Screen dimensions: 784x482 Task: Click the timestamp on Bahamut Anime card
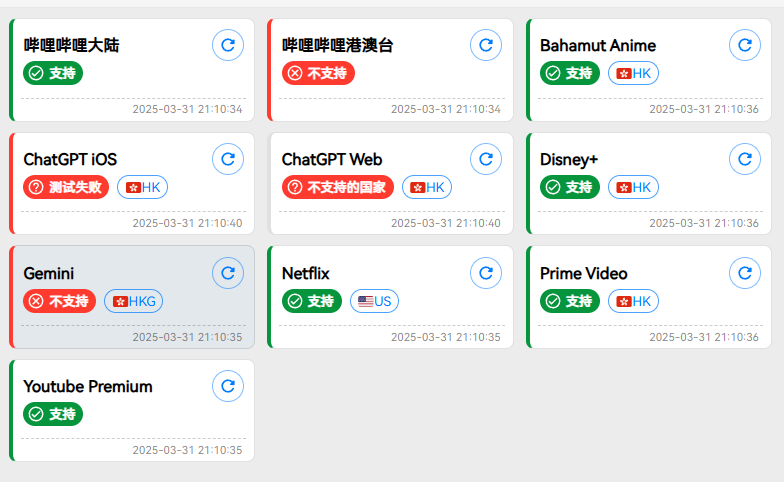[704, 109]
